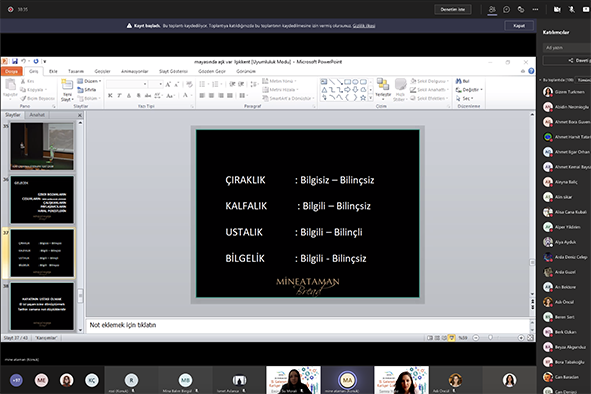Open the Dosya (File) tab

(x=12, y=71)
